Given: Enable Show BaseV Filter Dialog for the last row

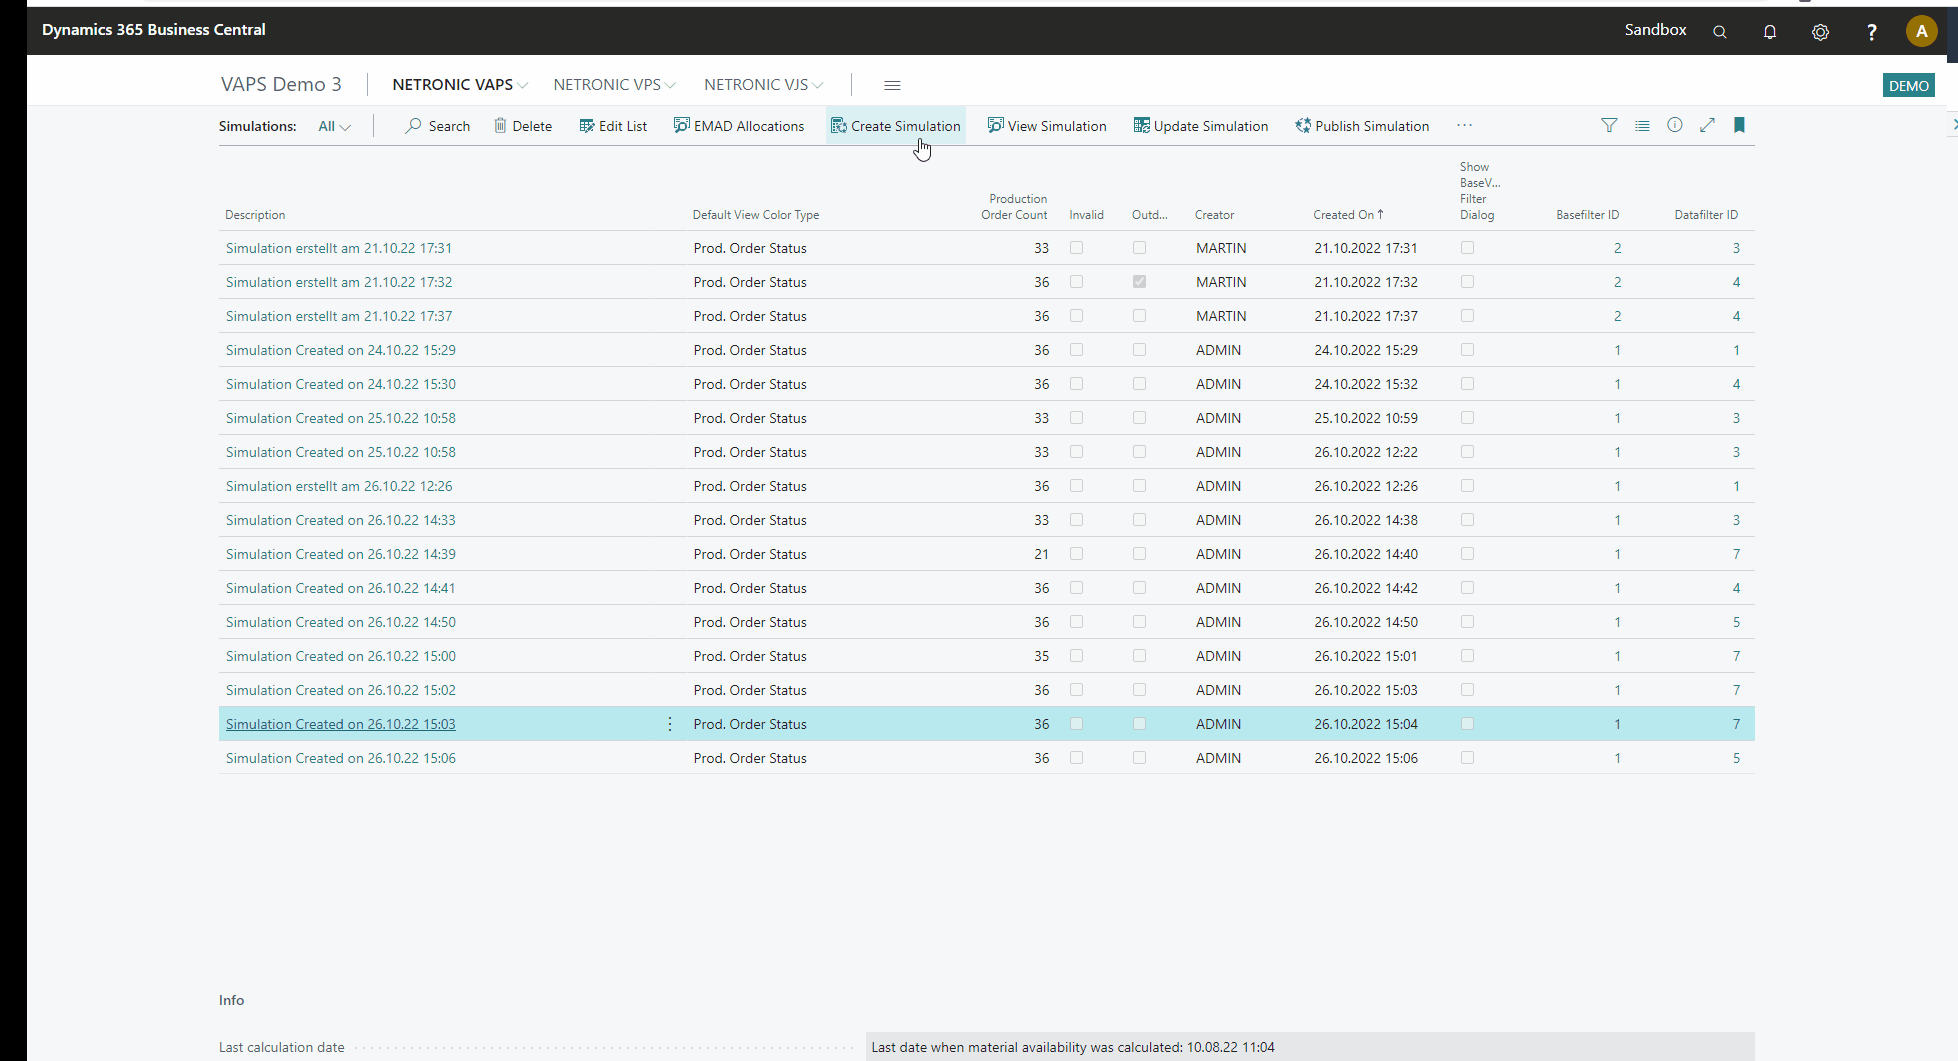Looking at the screenshot, I should [1467, 758].
